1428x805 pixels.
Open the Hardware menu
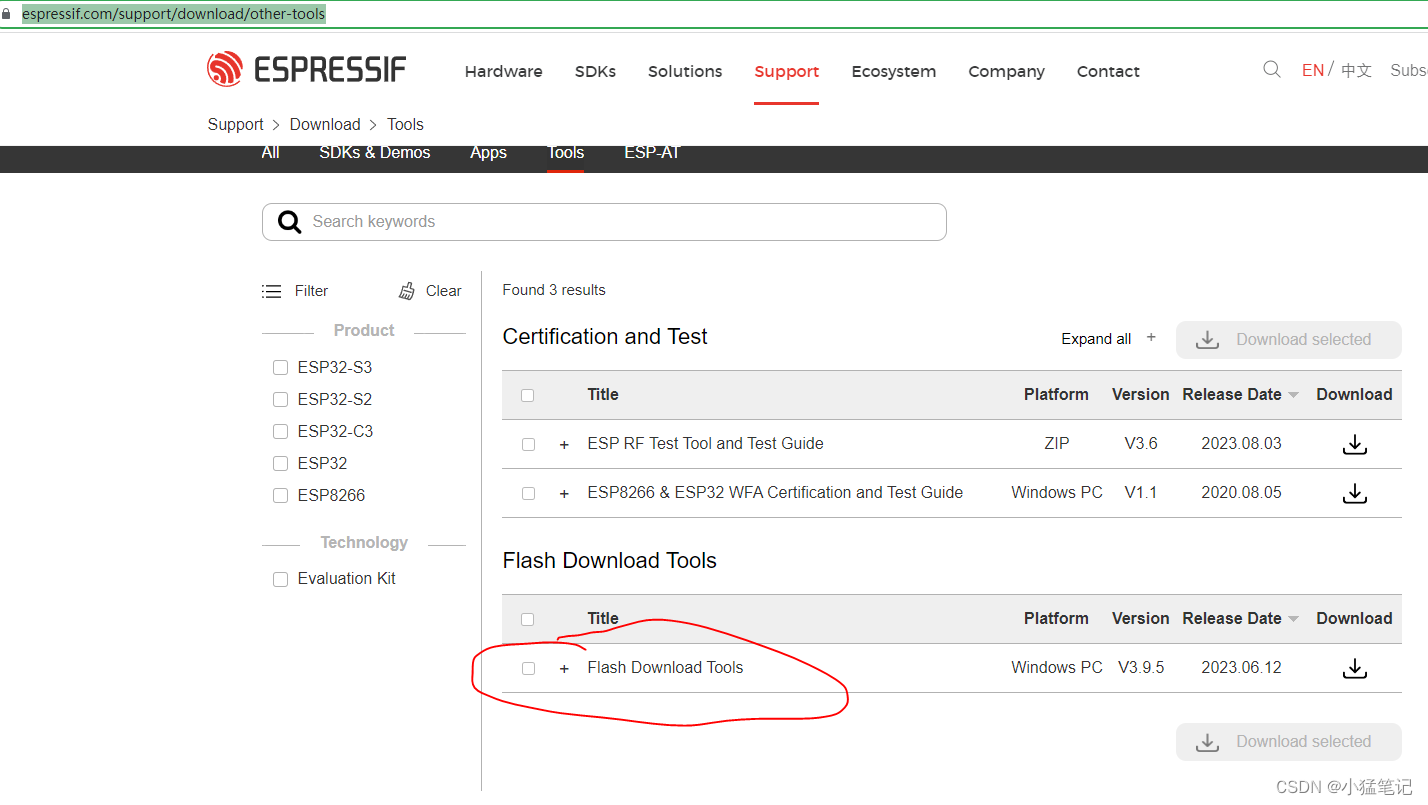503,71
